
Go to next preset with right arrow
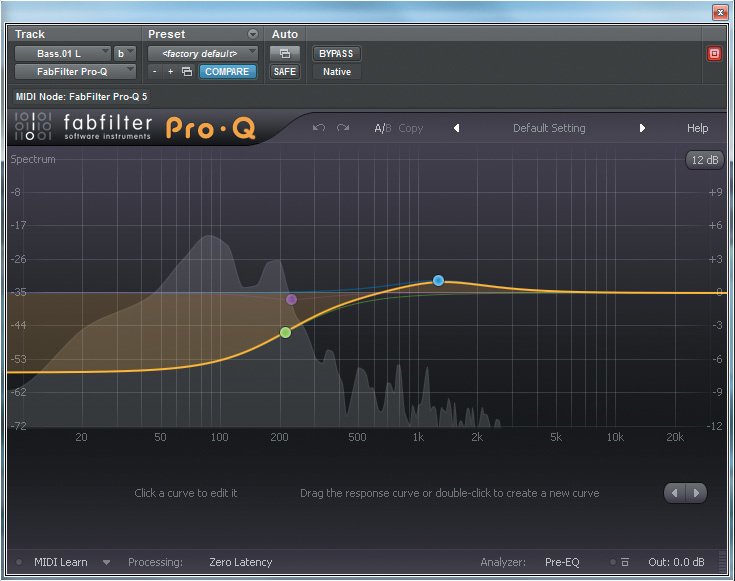[x=642, y=128]
